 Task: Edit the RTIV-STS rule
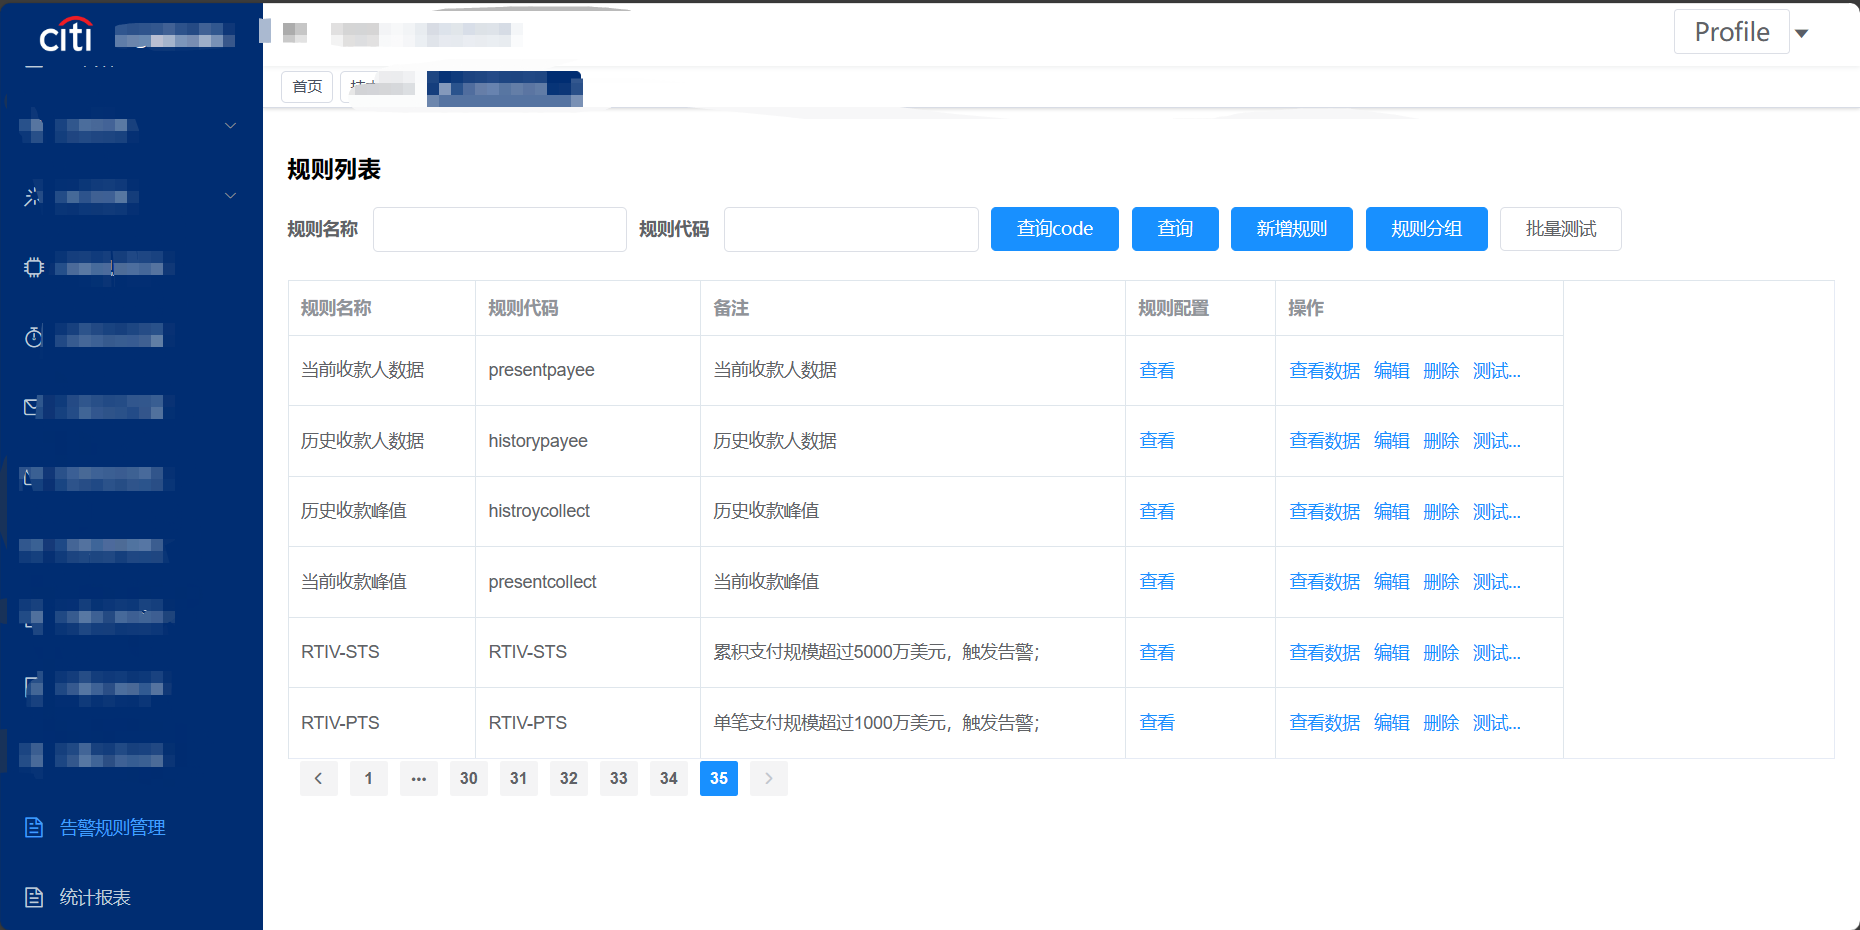(x=1392, y=653)
